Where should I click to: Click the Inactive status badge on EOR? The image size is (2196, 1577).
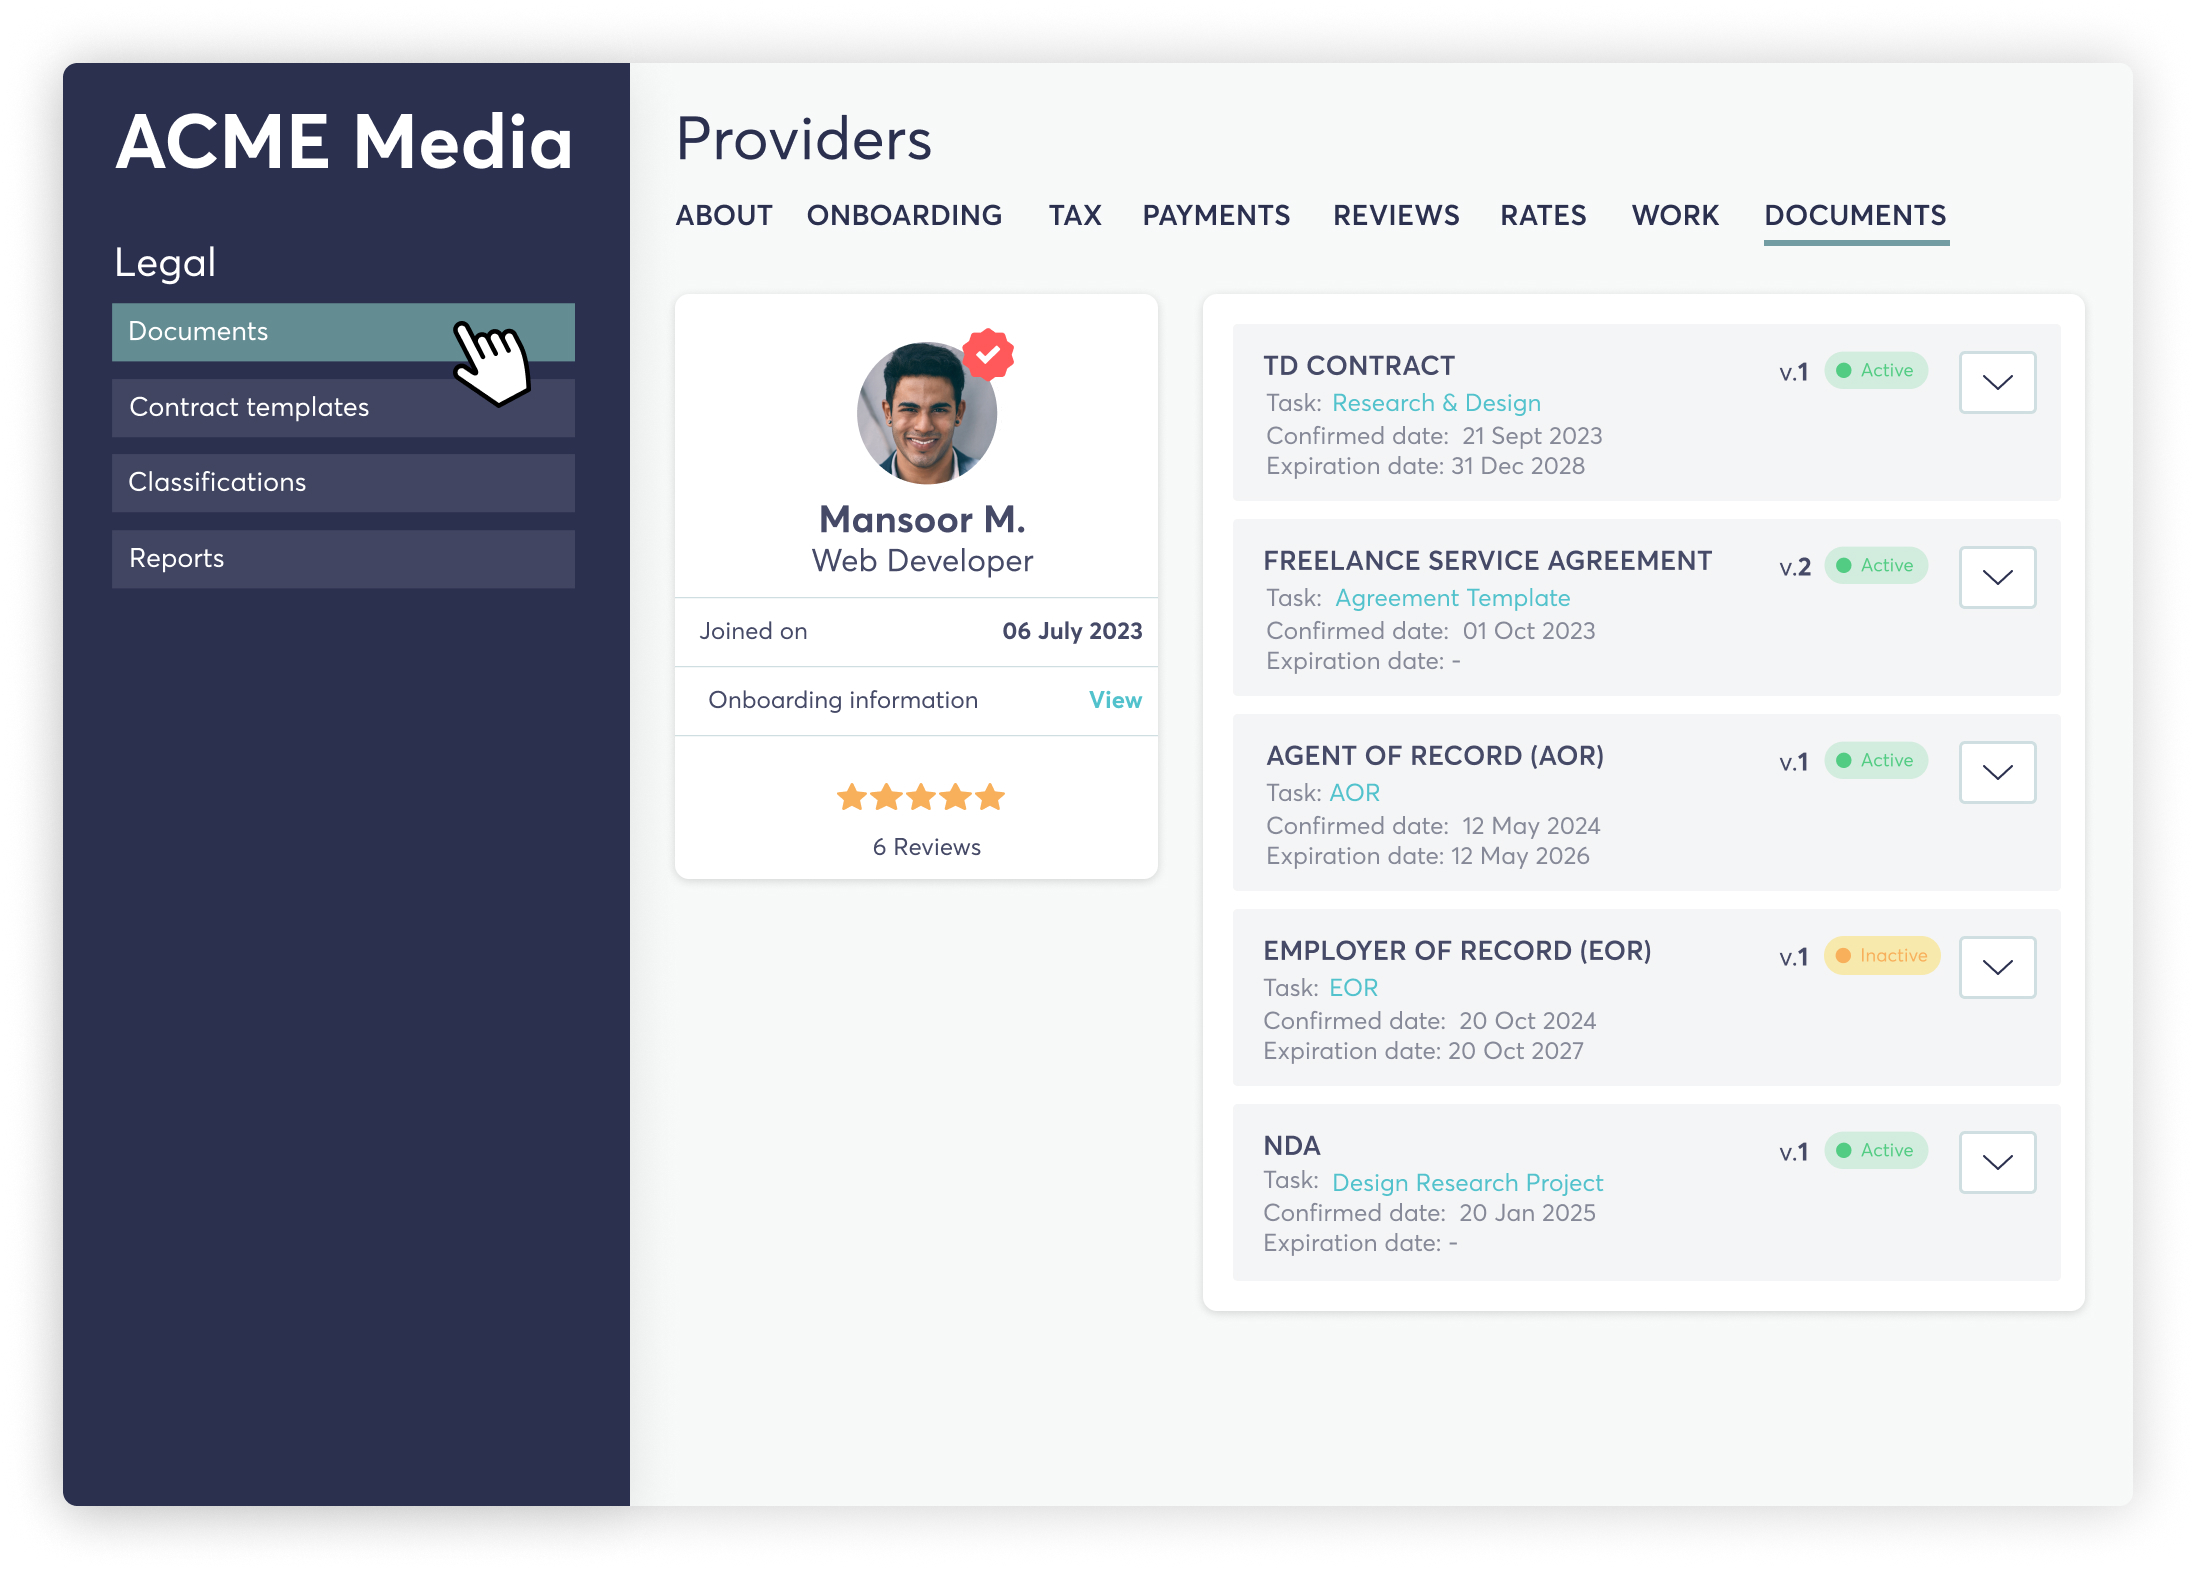(1881, 955)
